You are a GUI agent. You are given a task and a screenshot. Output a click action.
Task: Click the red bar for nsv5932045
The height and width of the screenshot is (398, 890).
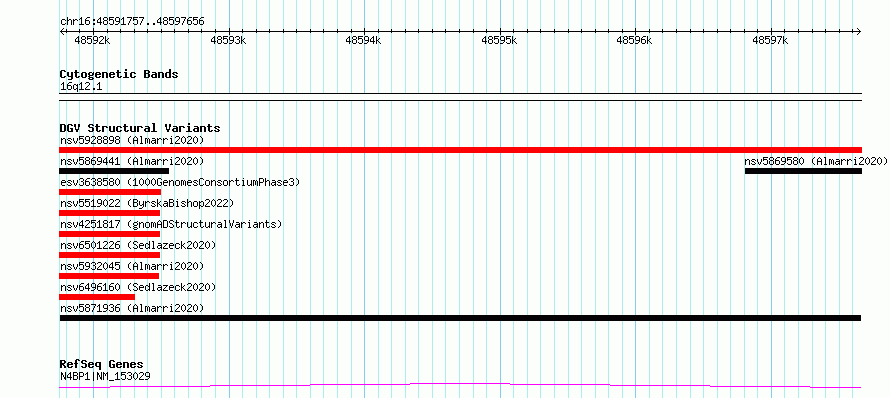tap(109, 276)
